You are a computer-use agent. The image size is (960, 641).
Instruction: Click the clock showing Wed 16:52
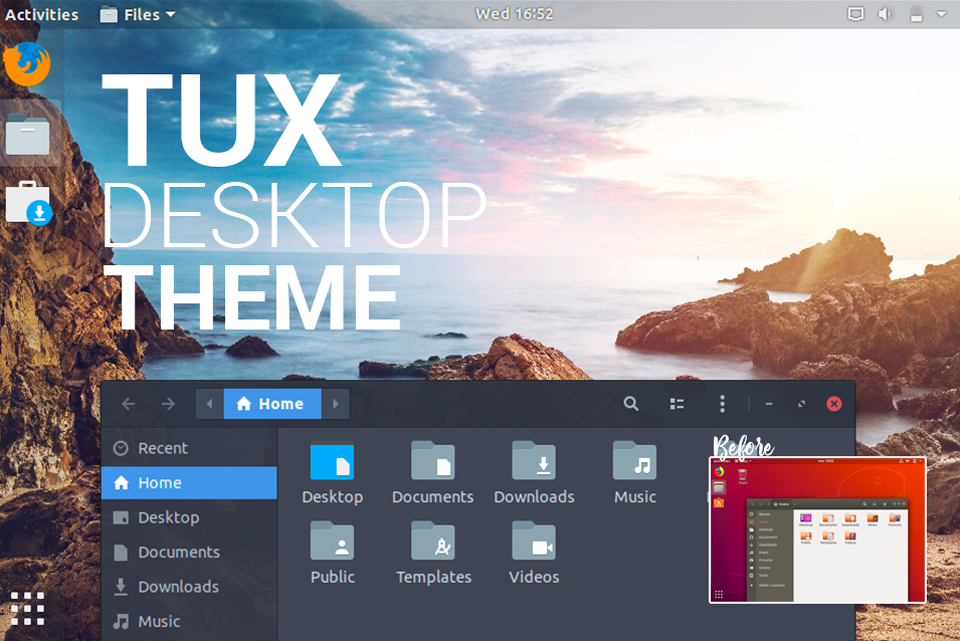[514, 13]
